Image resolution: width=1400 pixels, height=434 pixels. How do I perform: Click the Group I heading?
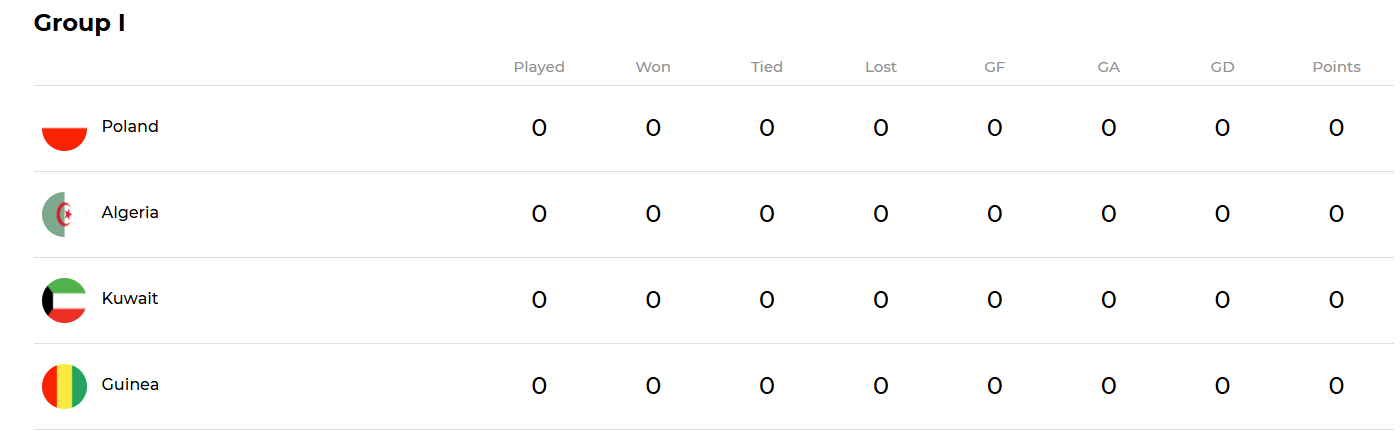[80, 23]
